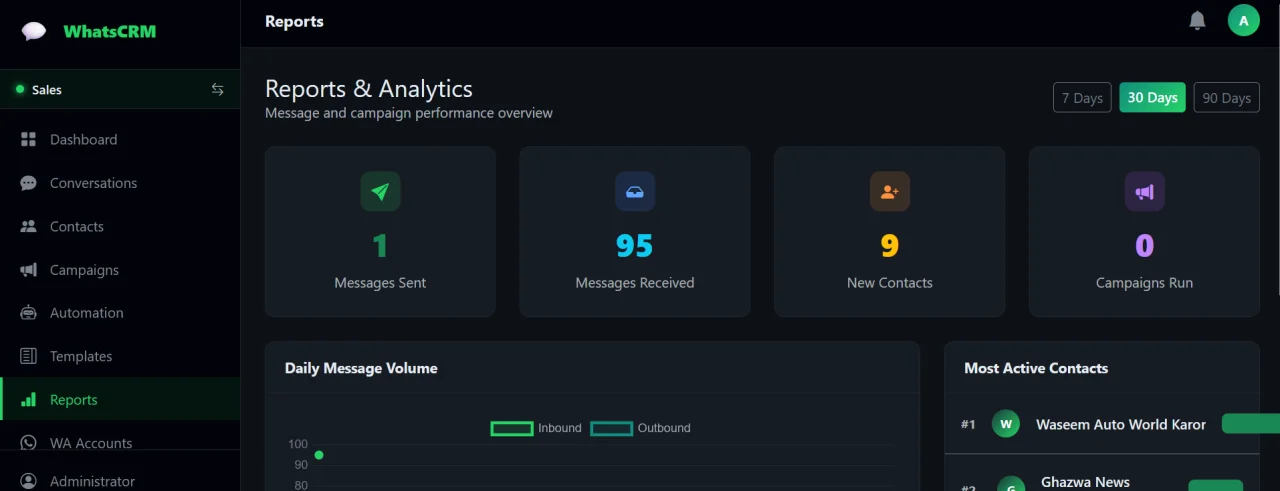Click the workspace switch arrows icon
1280x491 pixels.
(x=217, y=89)
